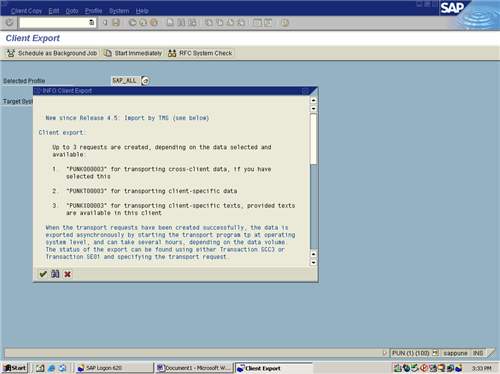Click the dialog's vertical scrollbar thumb

coord(313,139)
